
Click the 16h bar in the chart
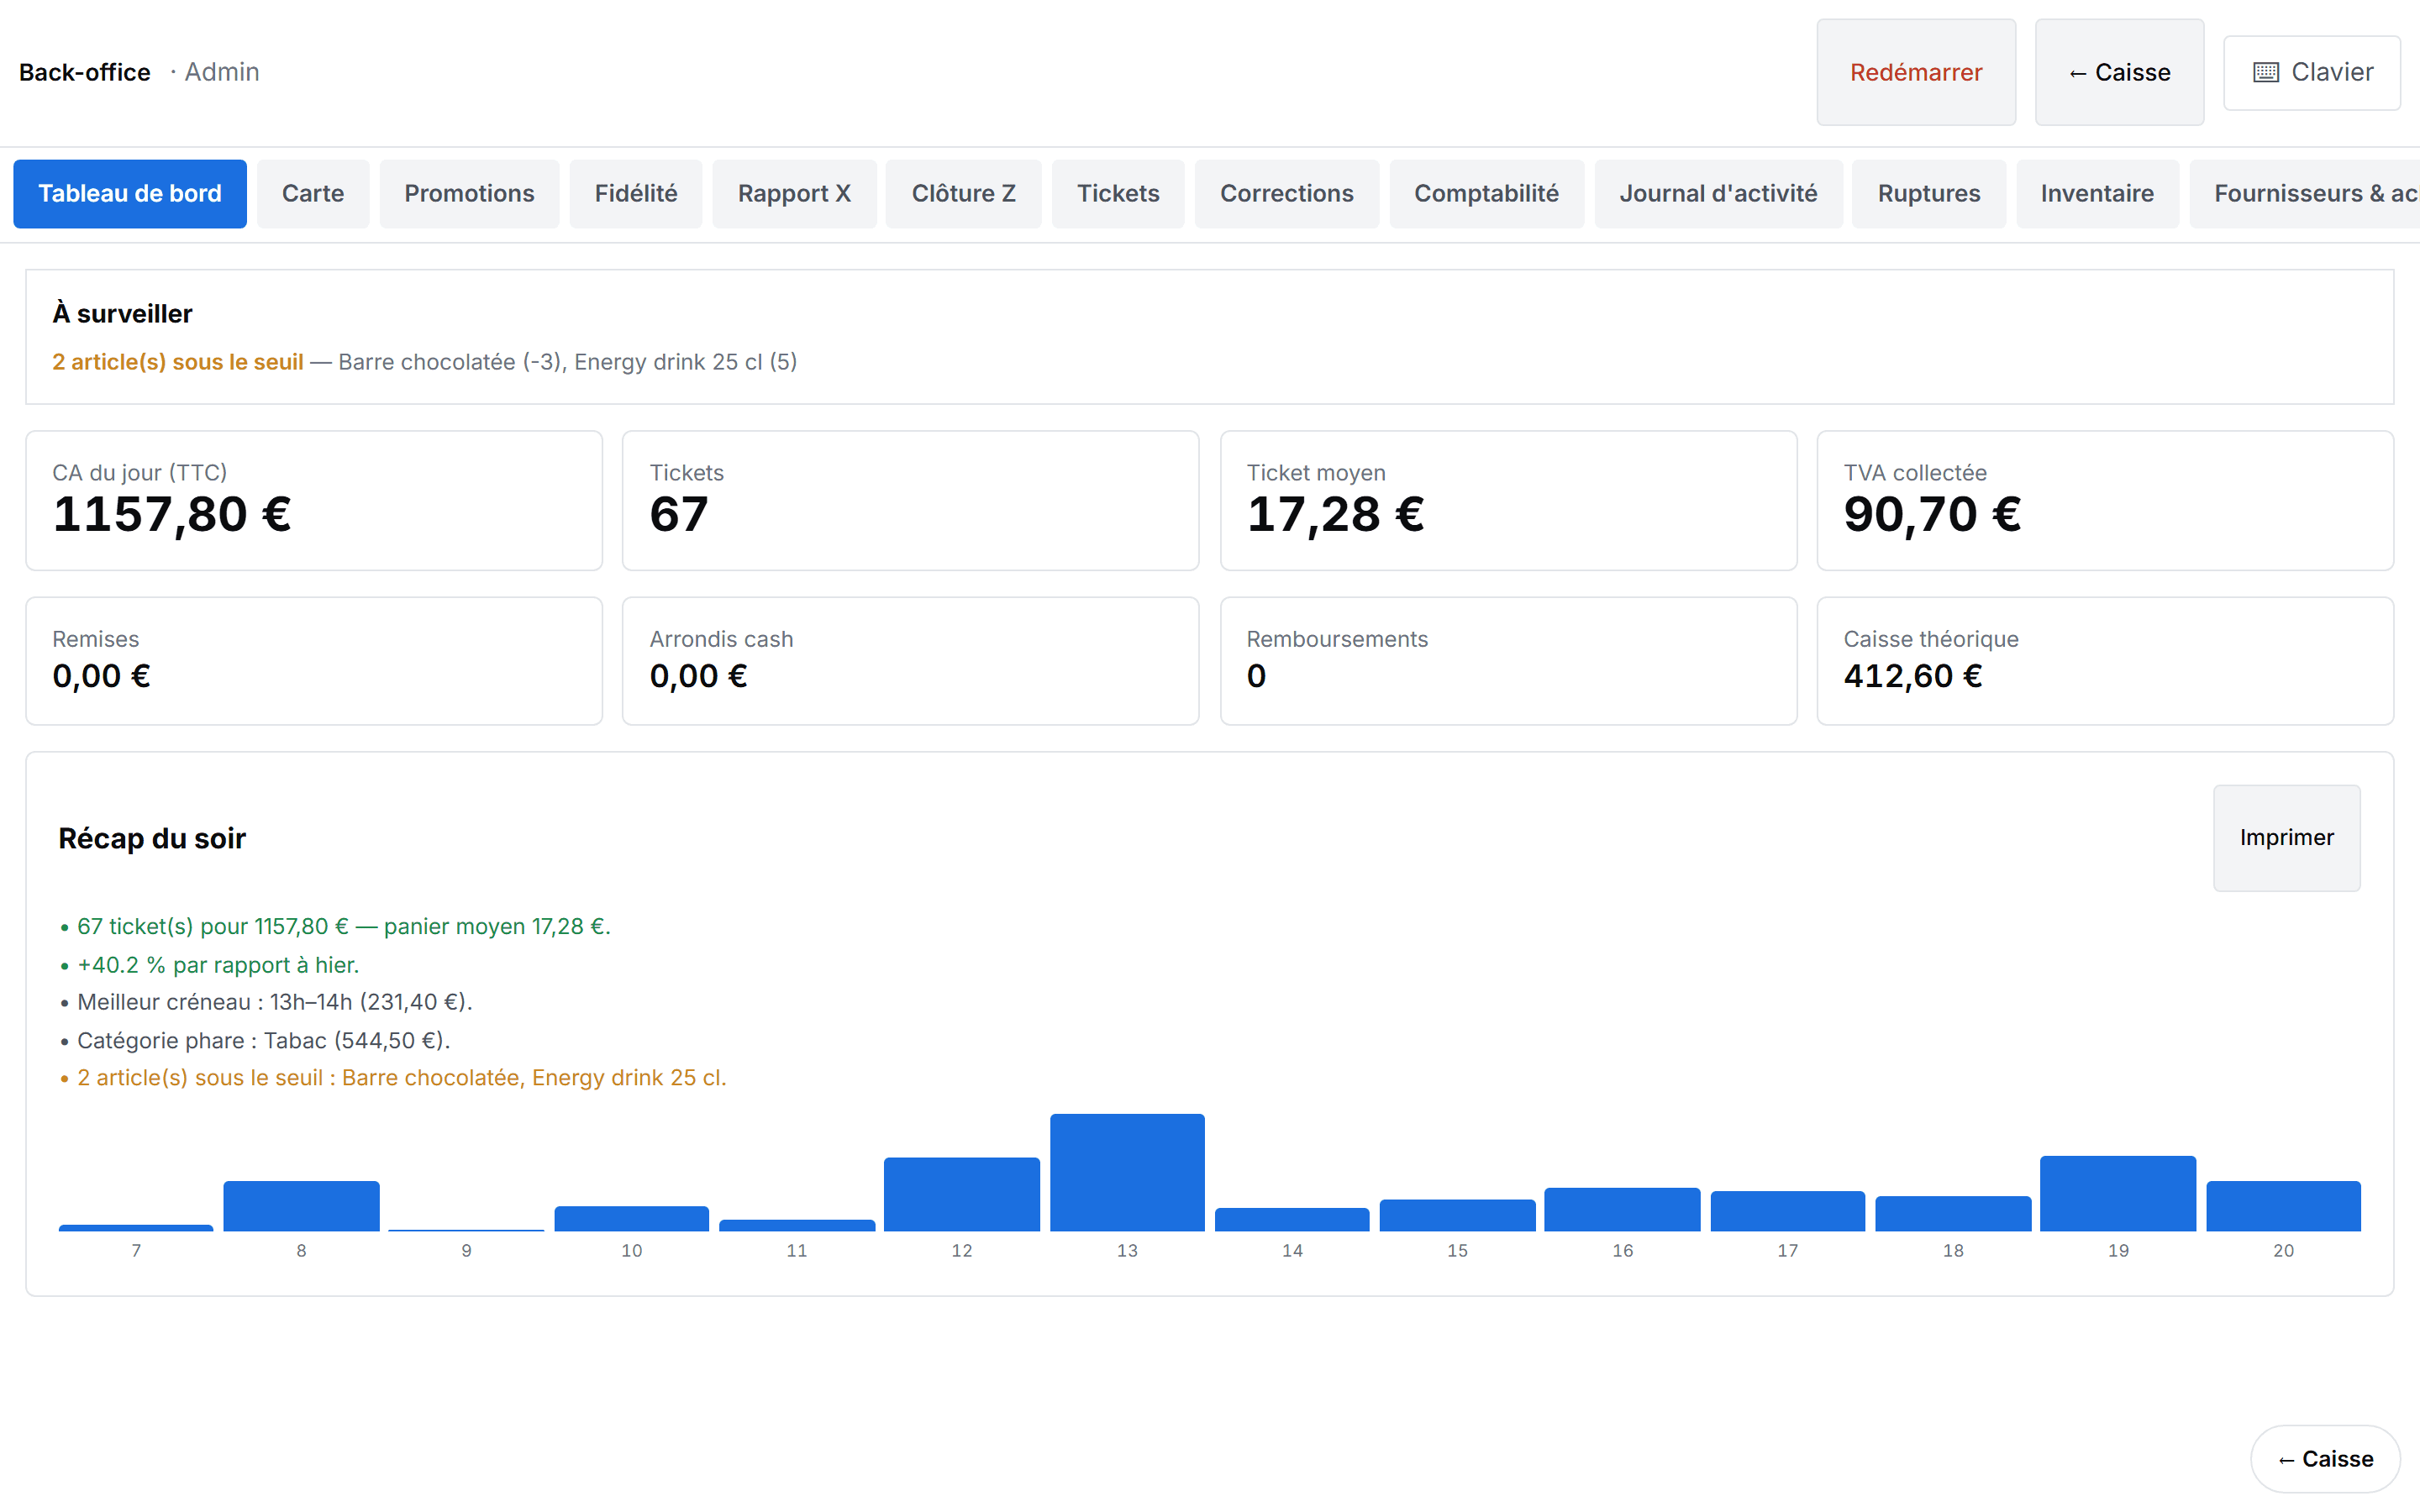[1622, 1209]
